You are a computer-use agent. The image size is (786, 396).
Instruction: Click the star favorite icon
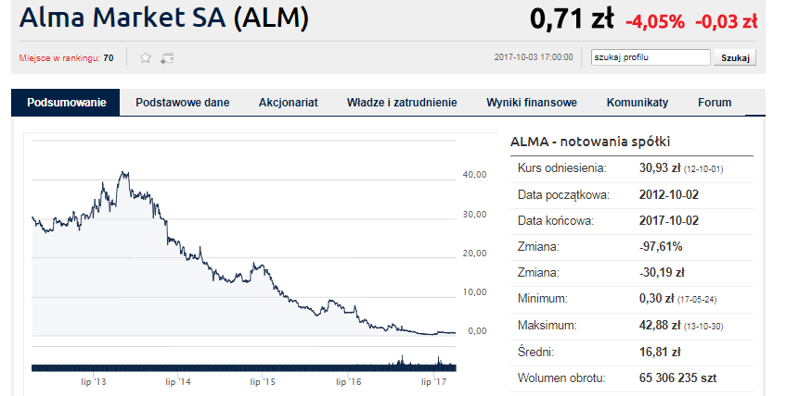coord(145,58)
